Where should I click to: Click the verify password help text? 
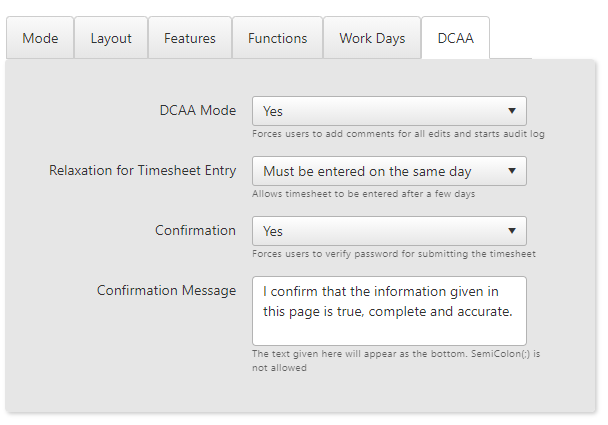coord(394,254)
